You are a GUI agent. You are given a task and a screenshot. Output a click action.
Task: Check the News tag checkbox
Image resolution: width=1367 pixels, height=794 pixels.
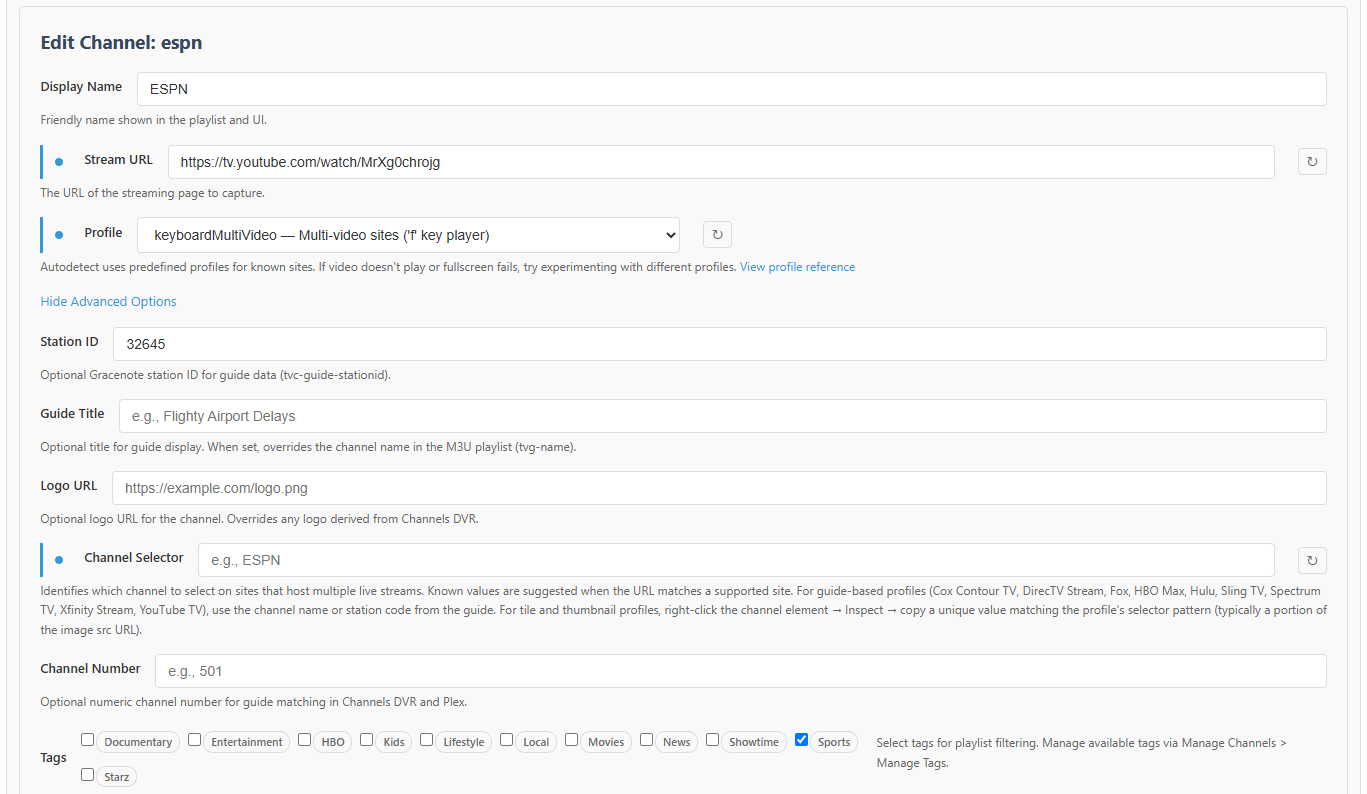pos(646,740)
